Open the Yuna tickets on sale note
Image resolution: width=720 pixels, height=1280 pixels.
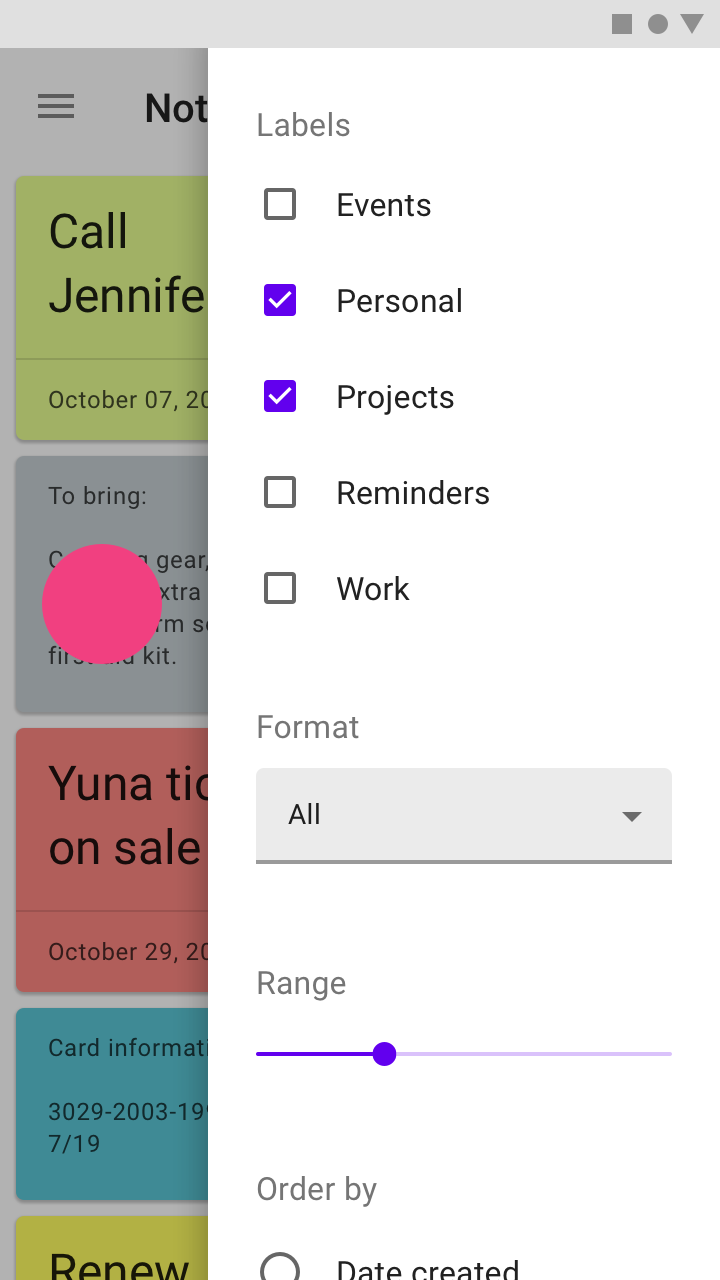(x=112, y=860)
